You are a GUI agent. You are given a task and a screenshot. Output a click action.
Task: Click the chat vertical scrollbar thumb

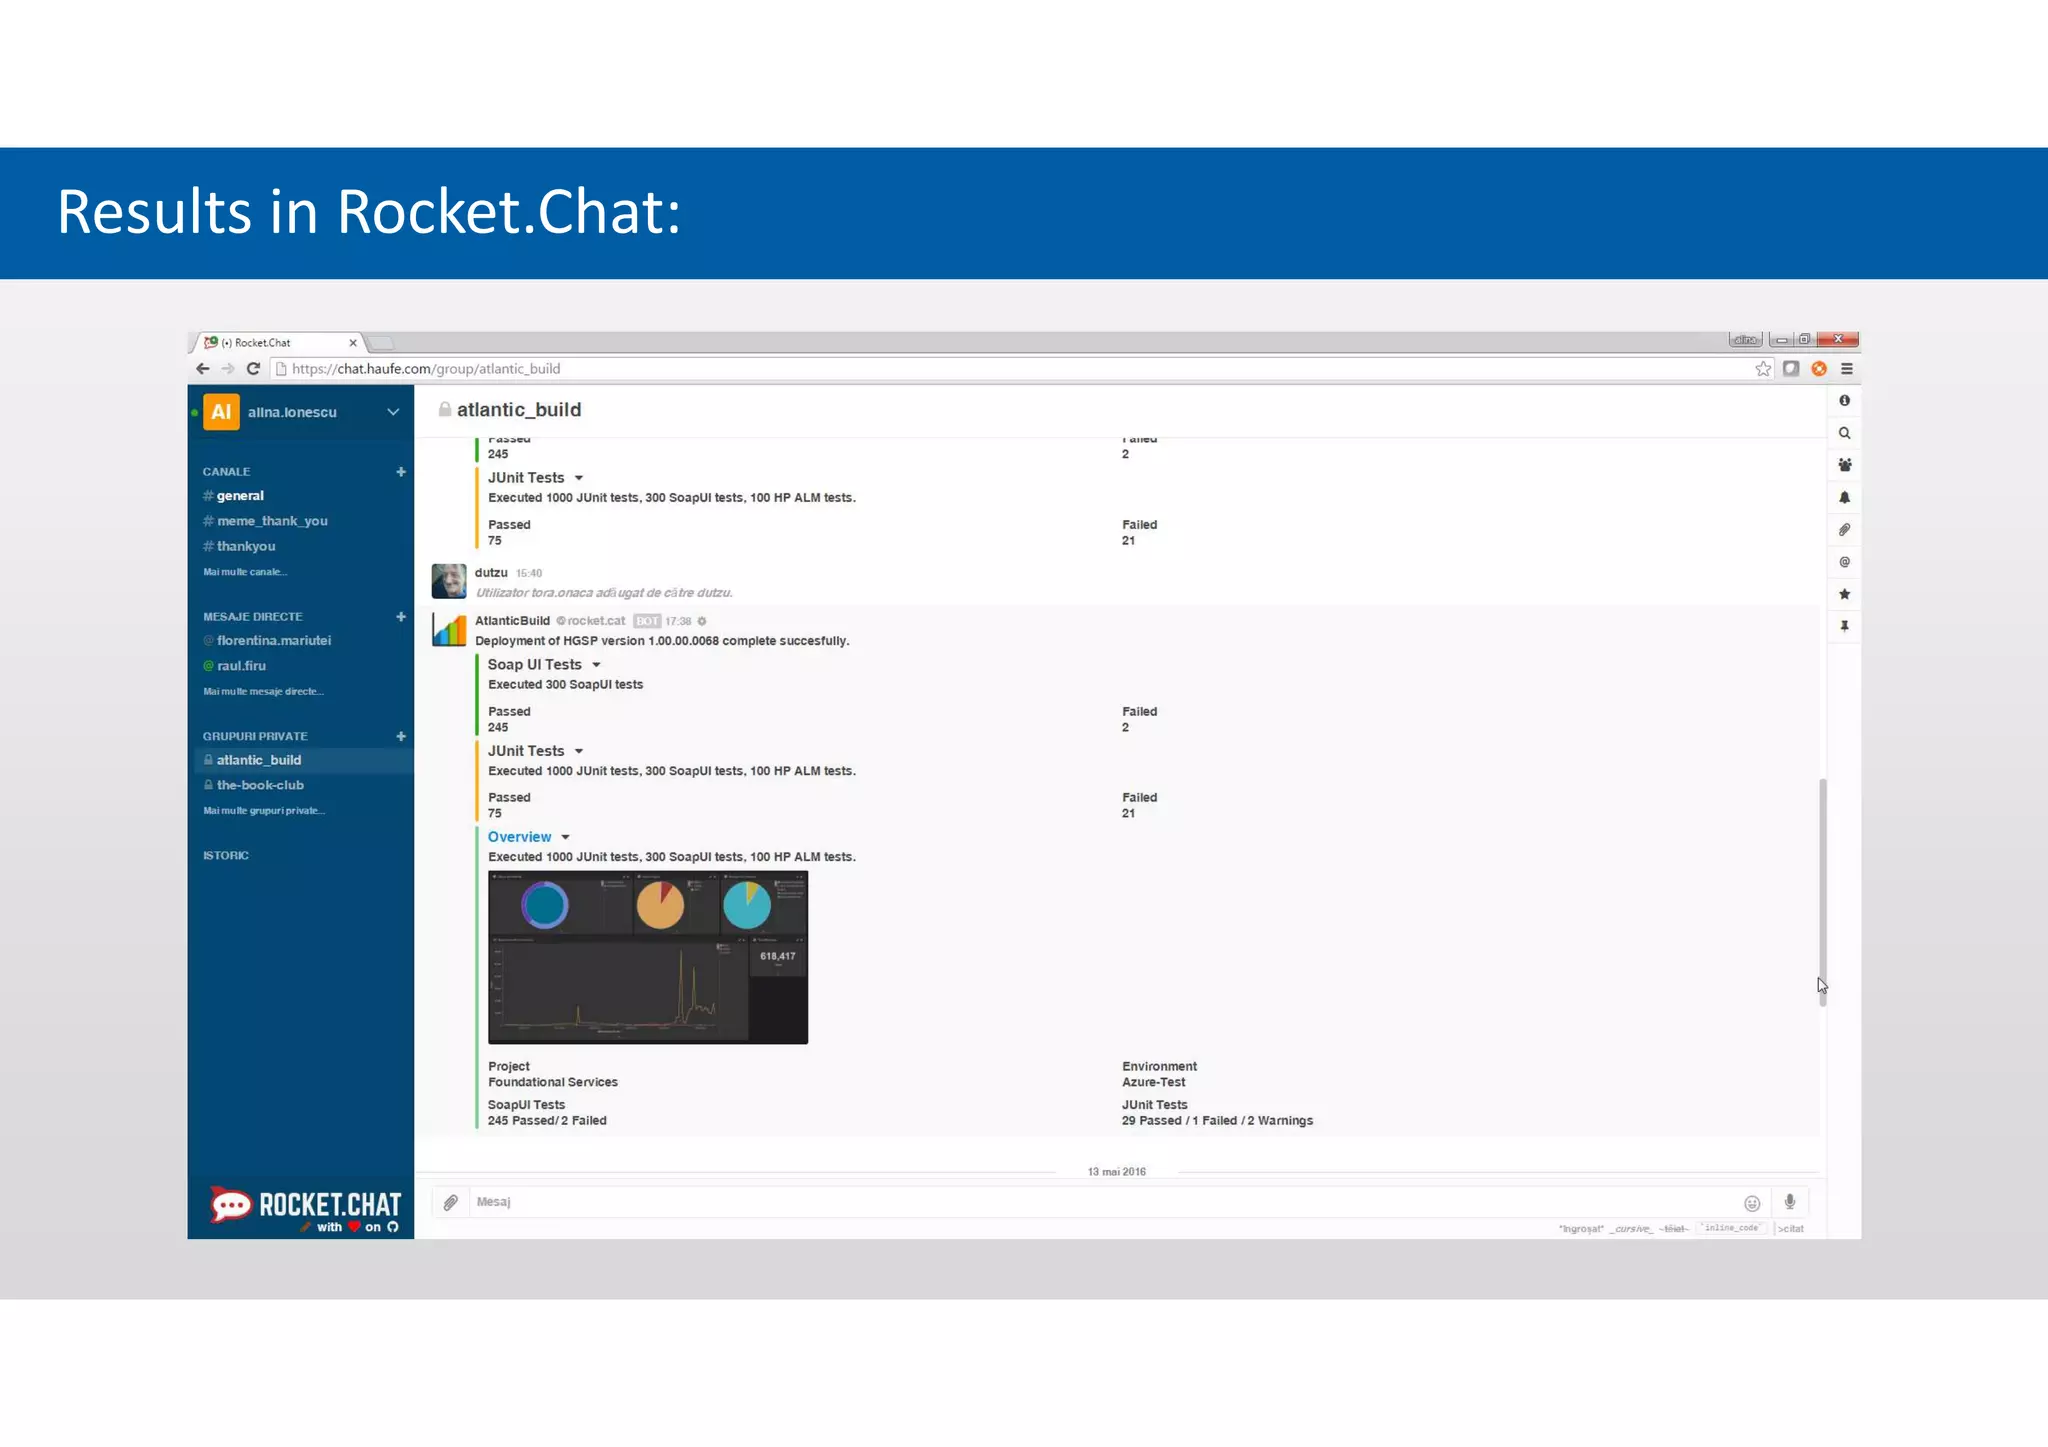(1823, 892)
